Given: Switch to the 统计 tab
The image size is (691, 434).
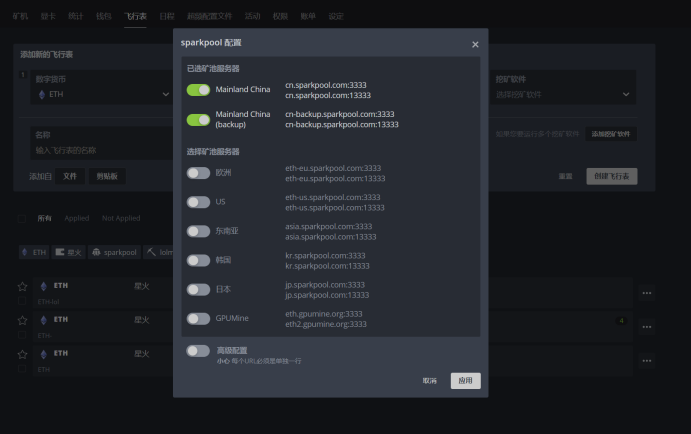Looking at the screenshot, I should [x=76, y=16].
